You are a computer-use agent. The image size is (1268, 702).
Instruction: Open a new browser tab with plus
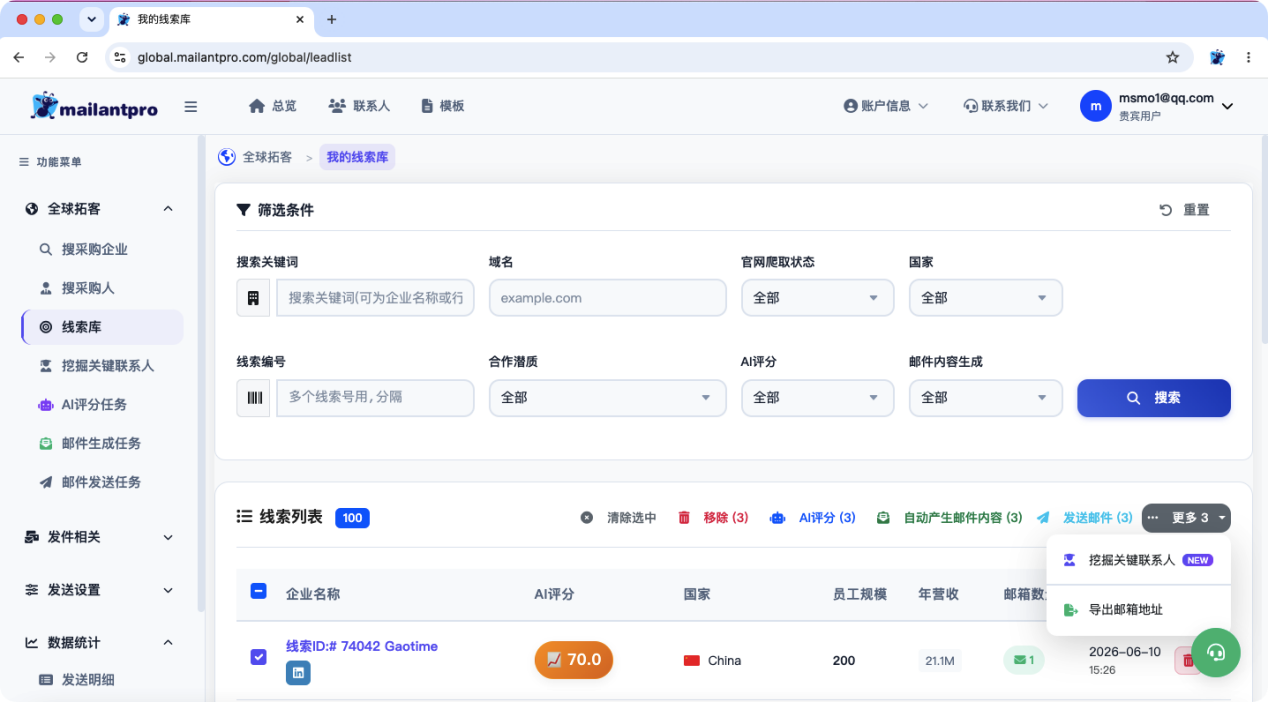[332, 19]
